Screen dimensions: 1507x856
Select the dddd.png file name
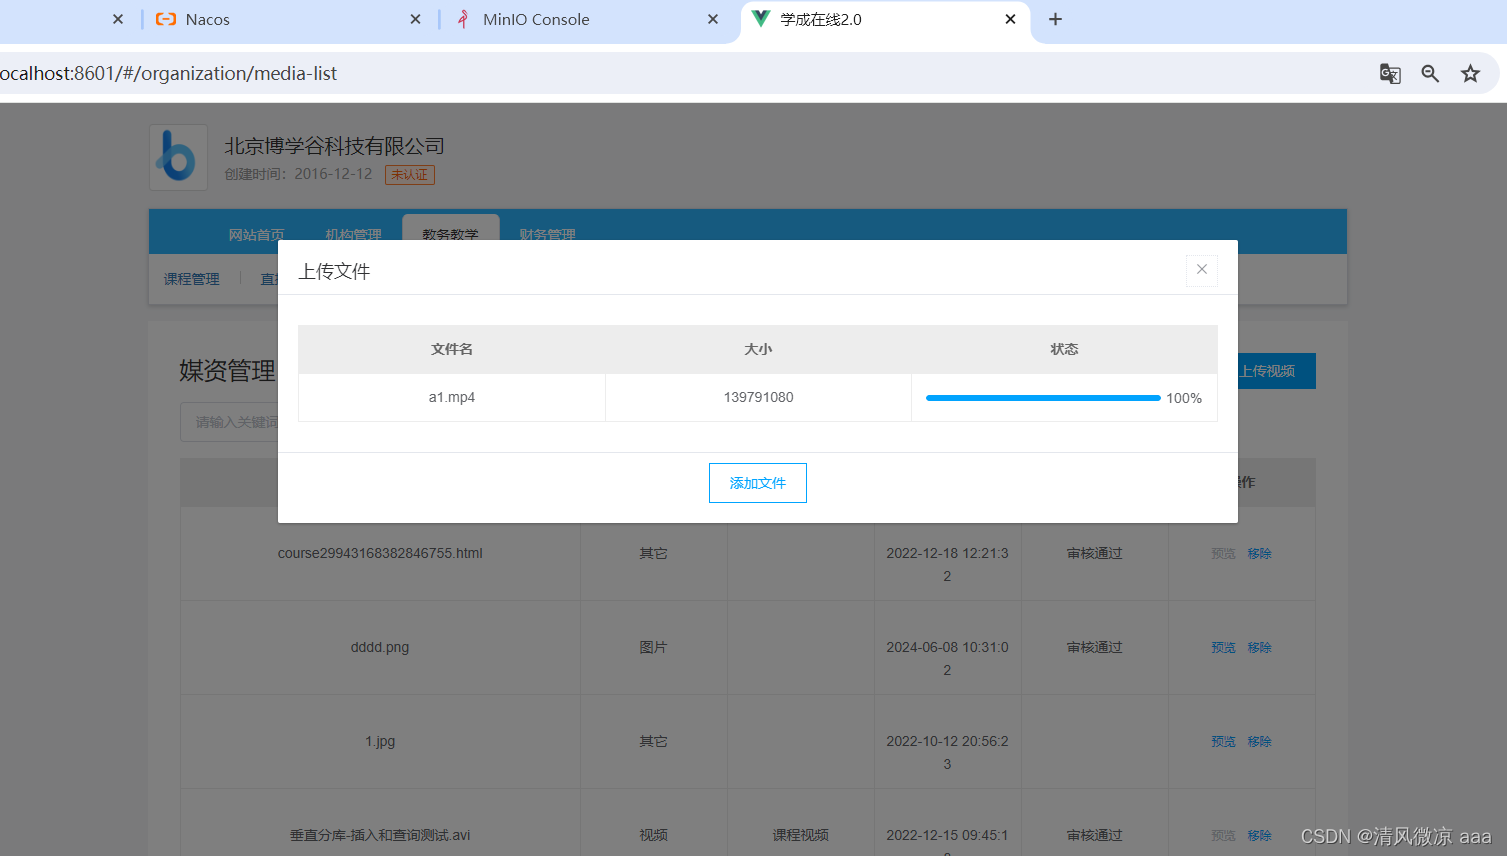click(380, 647)
